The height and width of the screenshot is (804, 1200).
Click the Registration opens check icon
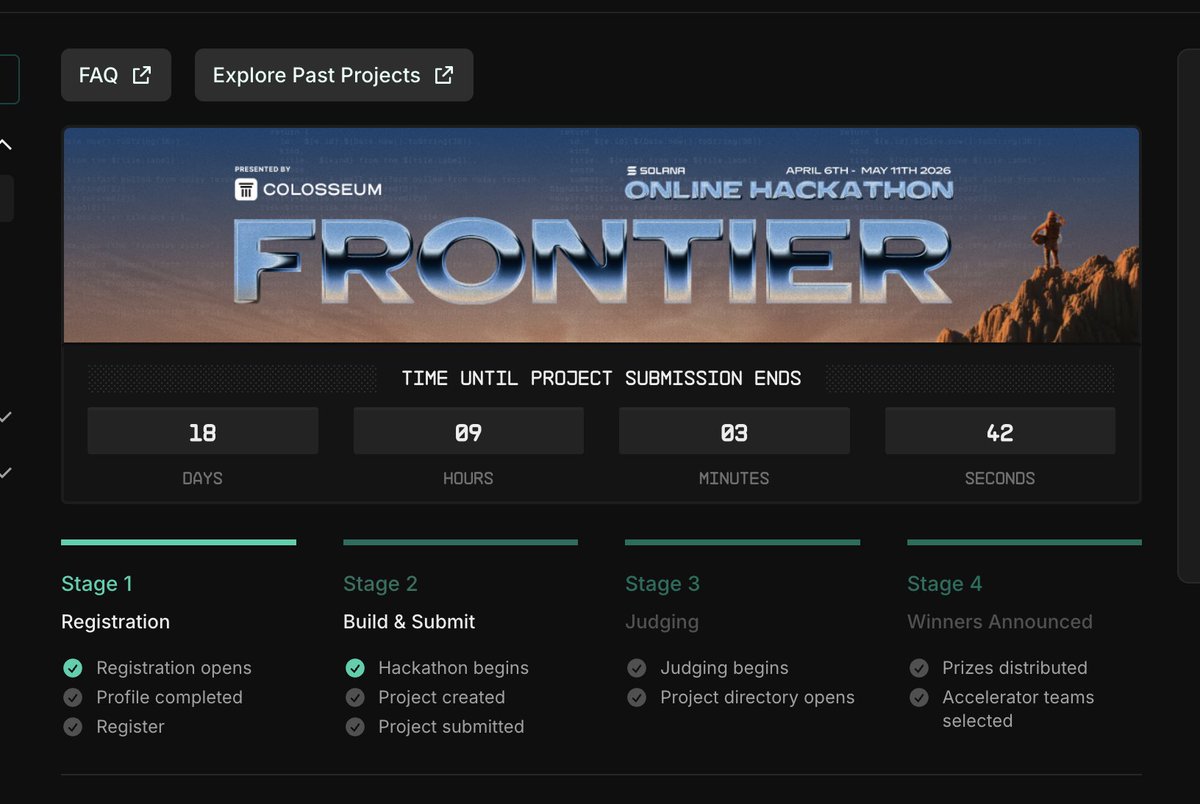pos(72,668)
